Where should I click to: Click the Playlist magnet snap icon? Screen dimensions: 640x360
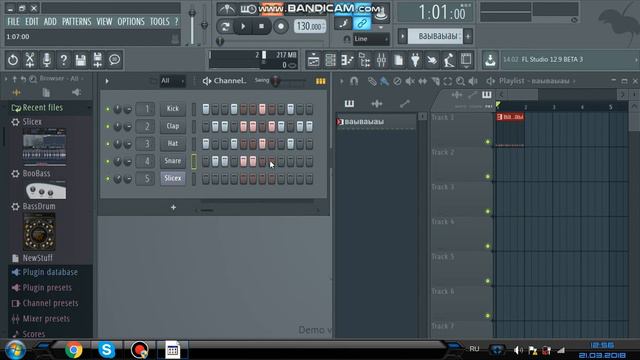point(354,81)
